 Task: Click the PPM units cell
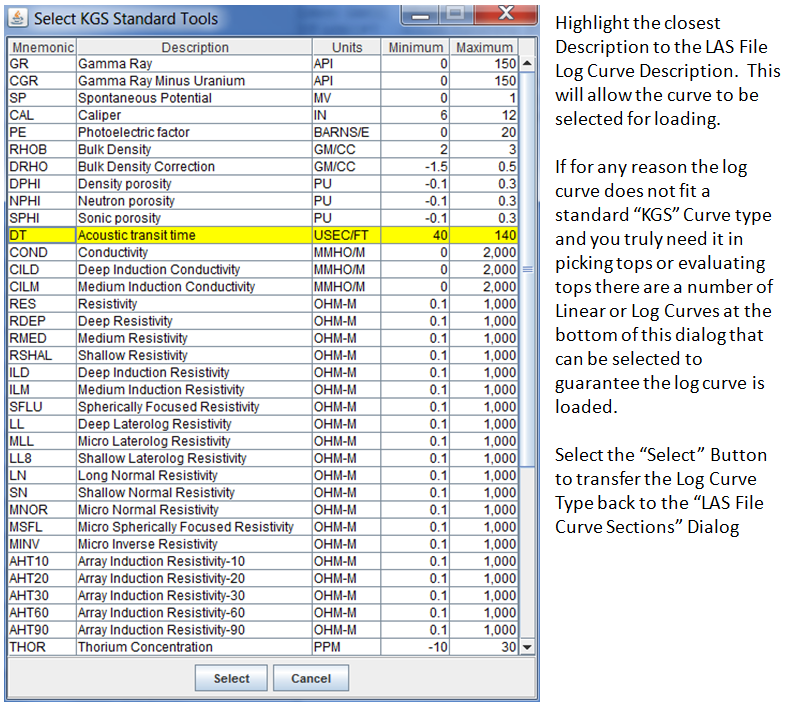pos(347,647)
